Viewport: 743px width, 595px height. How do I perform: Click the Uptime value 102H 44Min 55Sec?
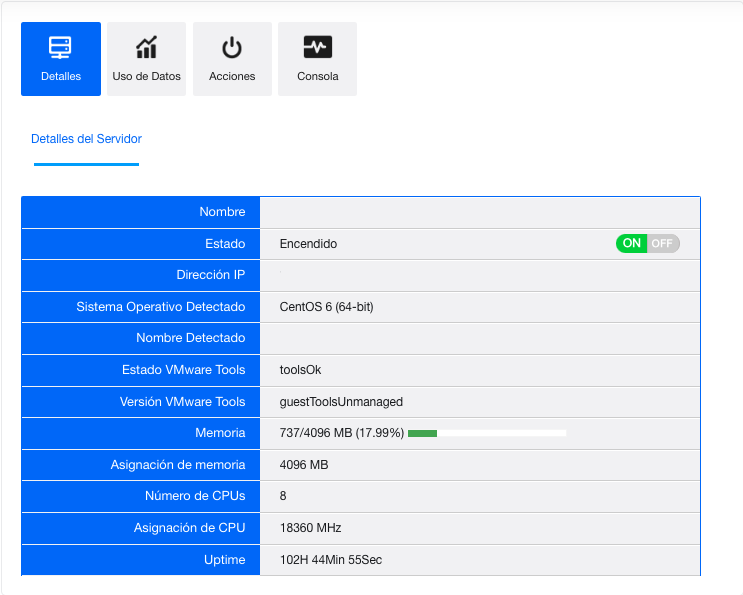(x=330, y=560)
